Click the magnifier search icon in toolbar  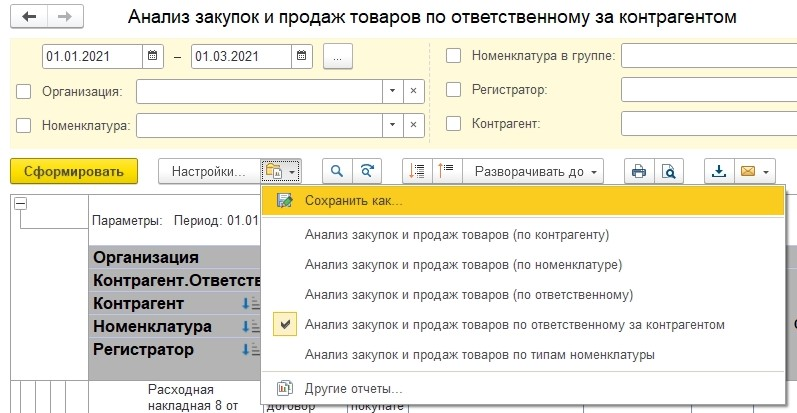pyautogui.click(x=337, y=171)
